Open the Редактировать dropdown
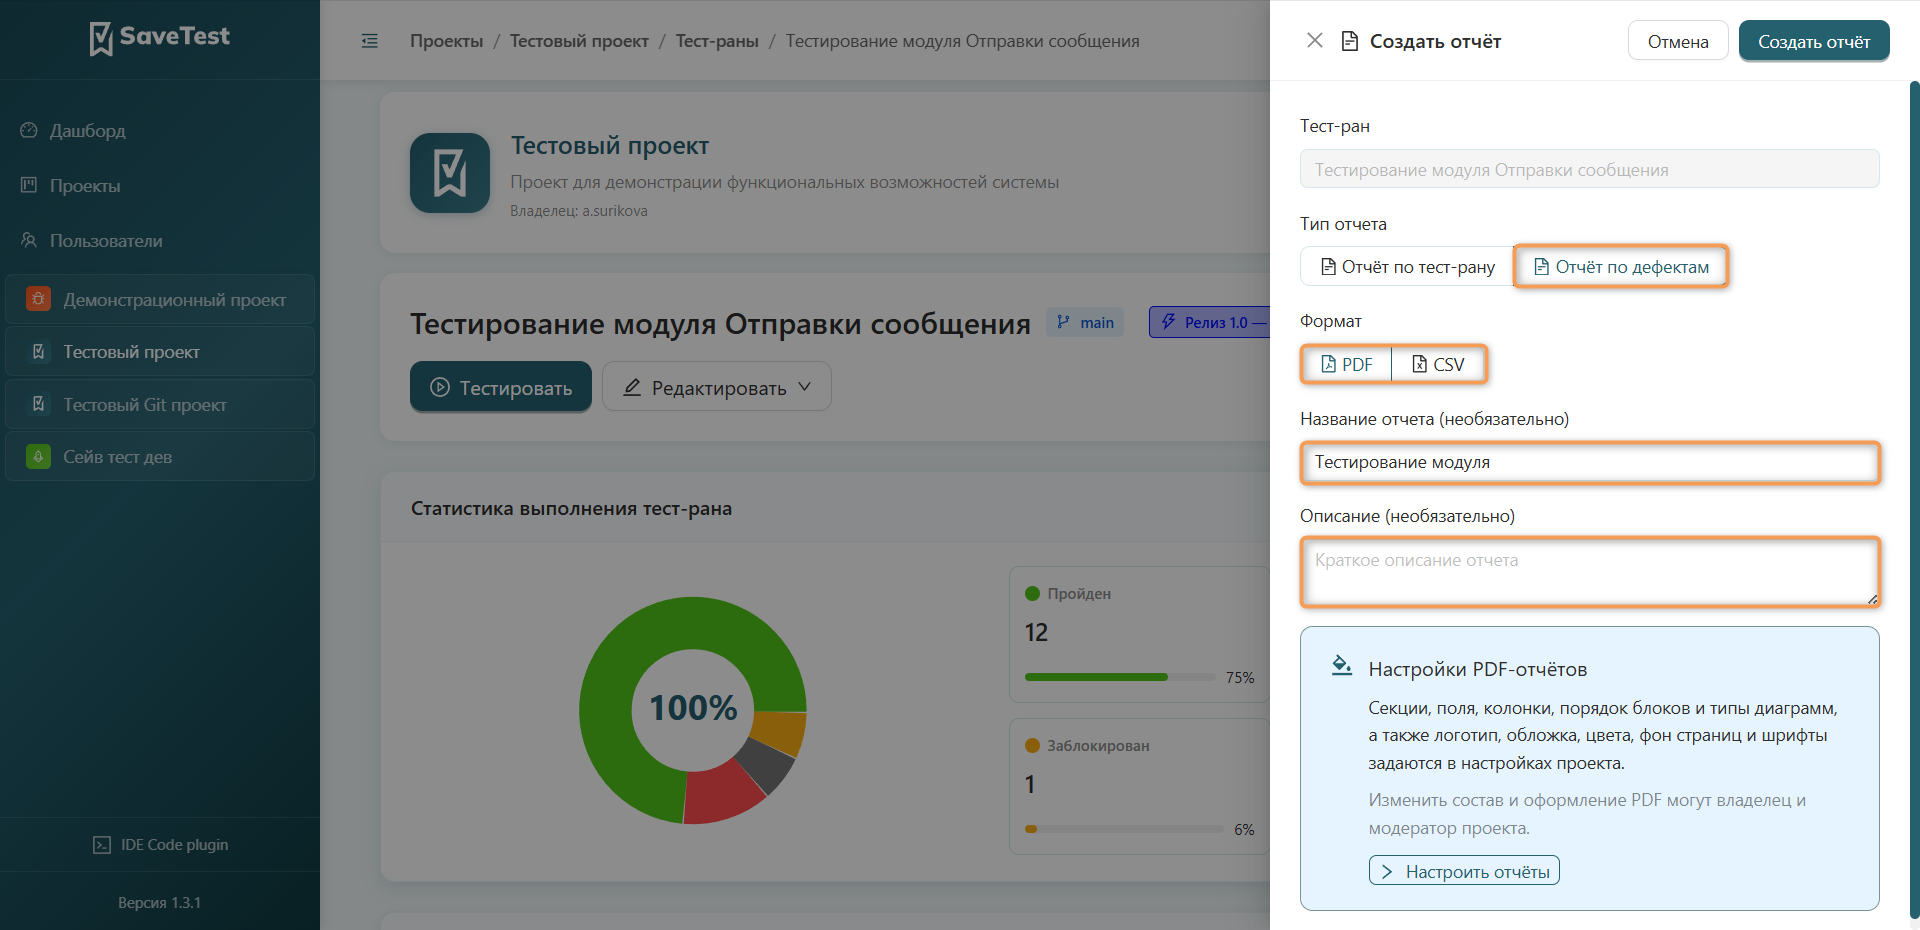 pyautogui.click(x=717, y=387)
